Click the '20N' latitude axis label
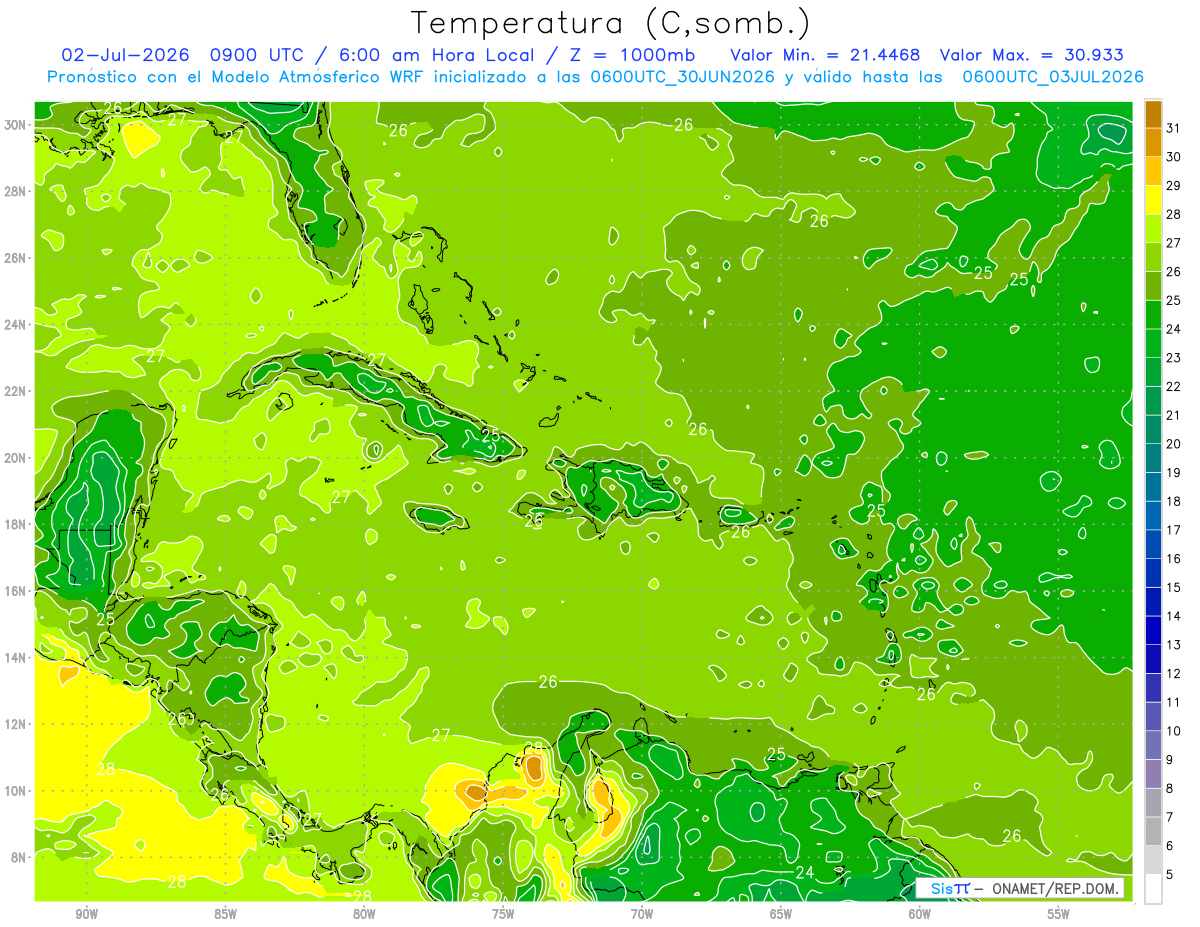 (16, 458)
